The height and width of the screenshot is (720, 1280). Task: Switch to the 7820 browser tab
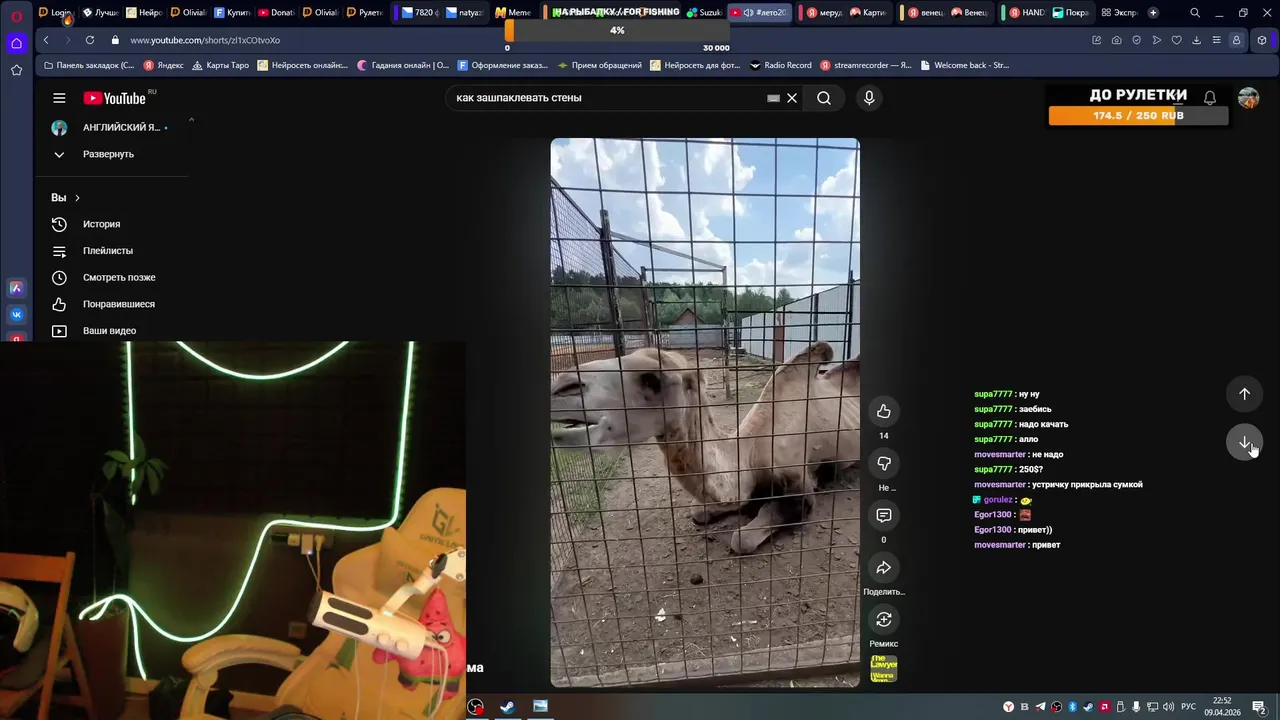coord(418,13)
